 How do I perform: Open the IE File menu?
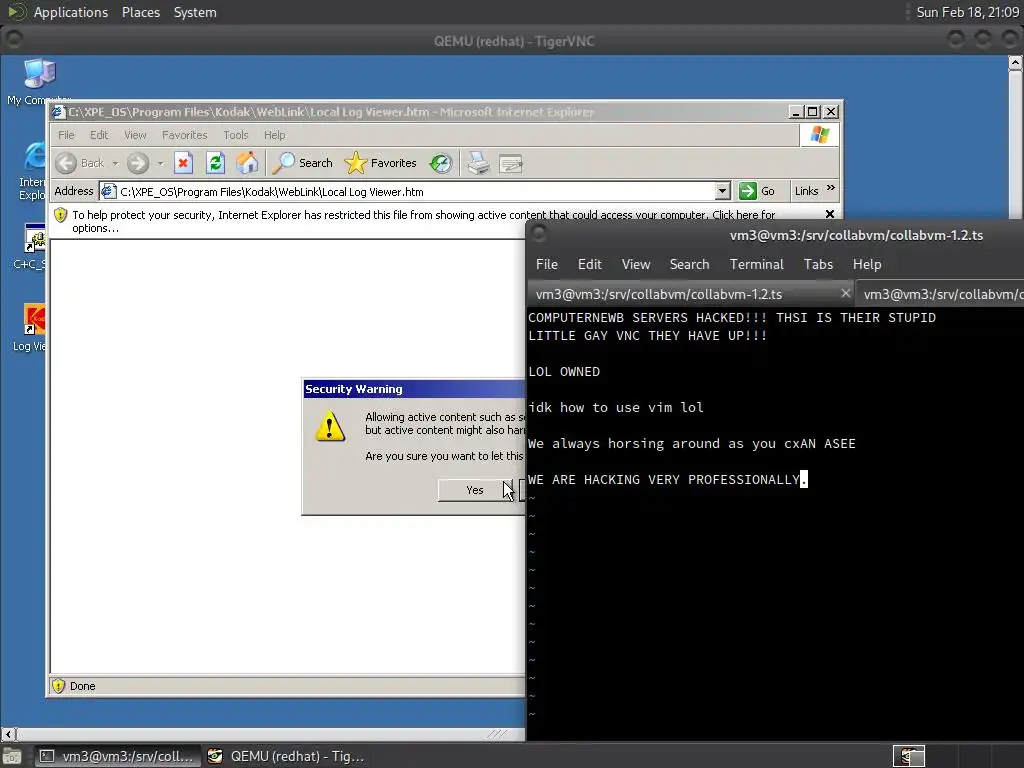(66, 135)
